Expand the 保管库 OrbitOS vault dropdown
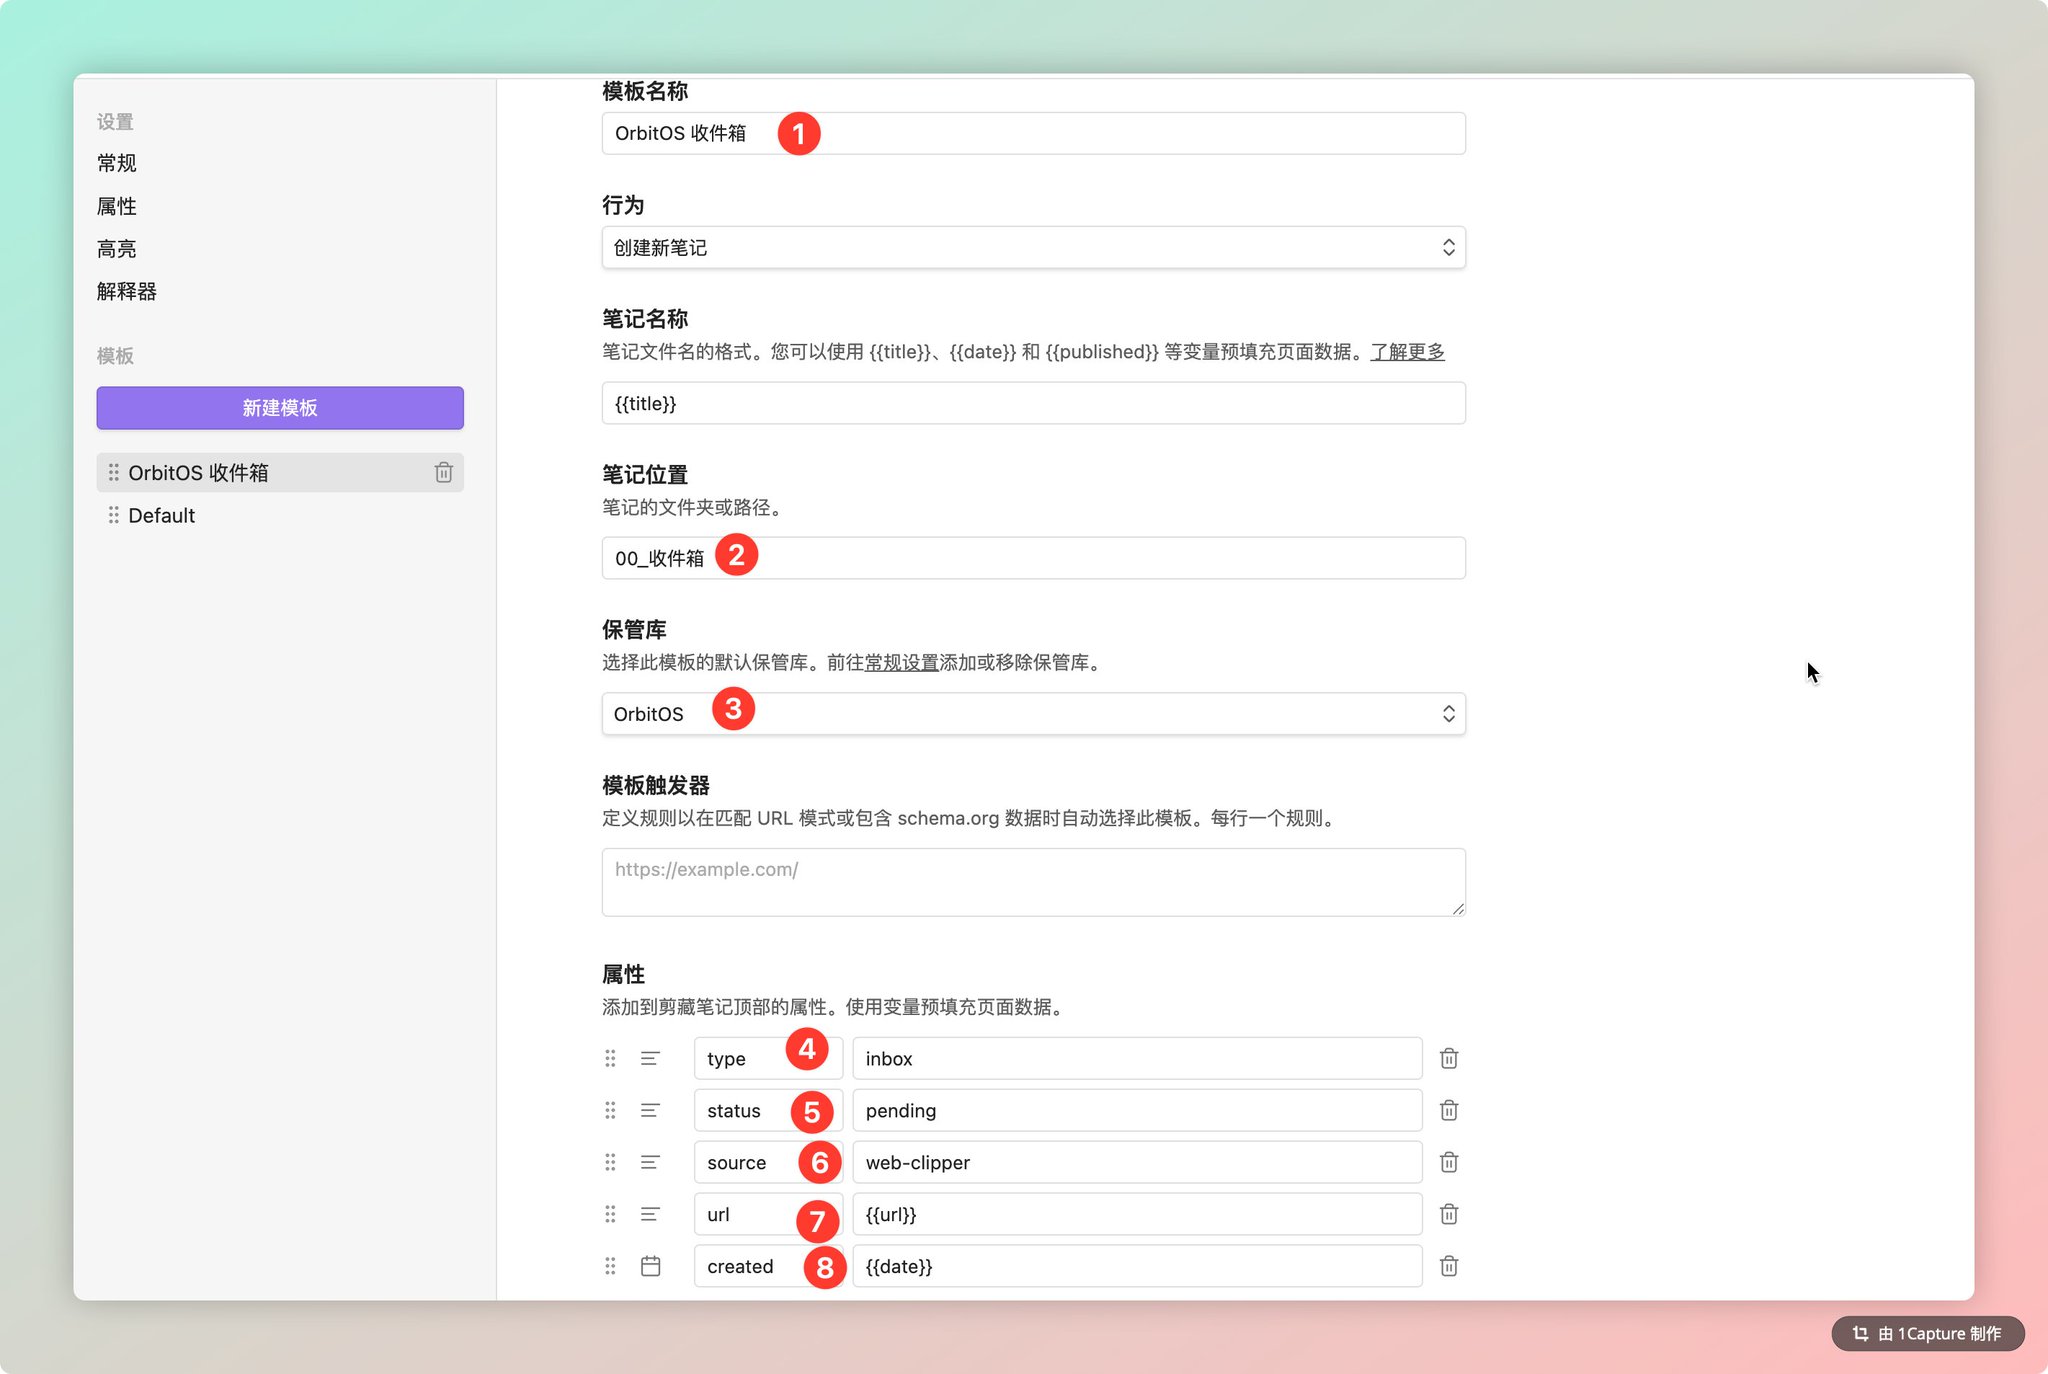Image resolution: width=2048 pixels, height=1374 pixels. [1033, 714]
